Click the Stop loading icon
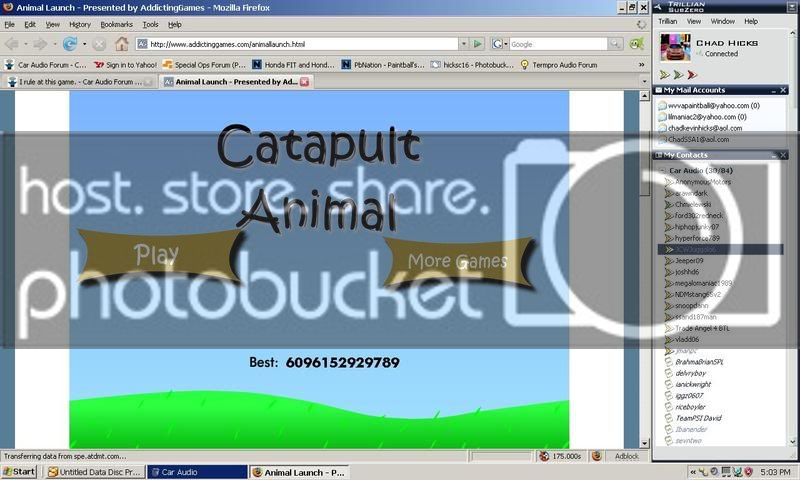The width and height of the screenshot is (800, 480). coord(99,44)
